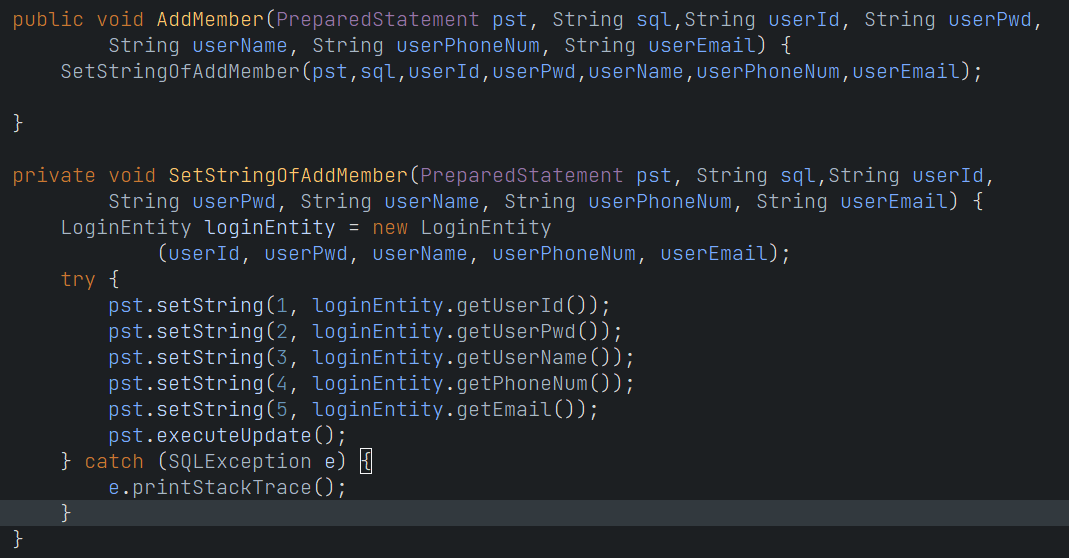This screenshot has width=1069, height=558.
Task: Click index 5 in the setString call
Action: point(282,409)
